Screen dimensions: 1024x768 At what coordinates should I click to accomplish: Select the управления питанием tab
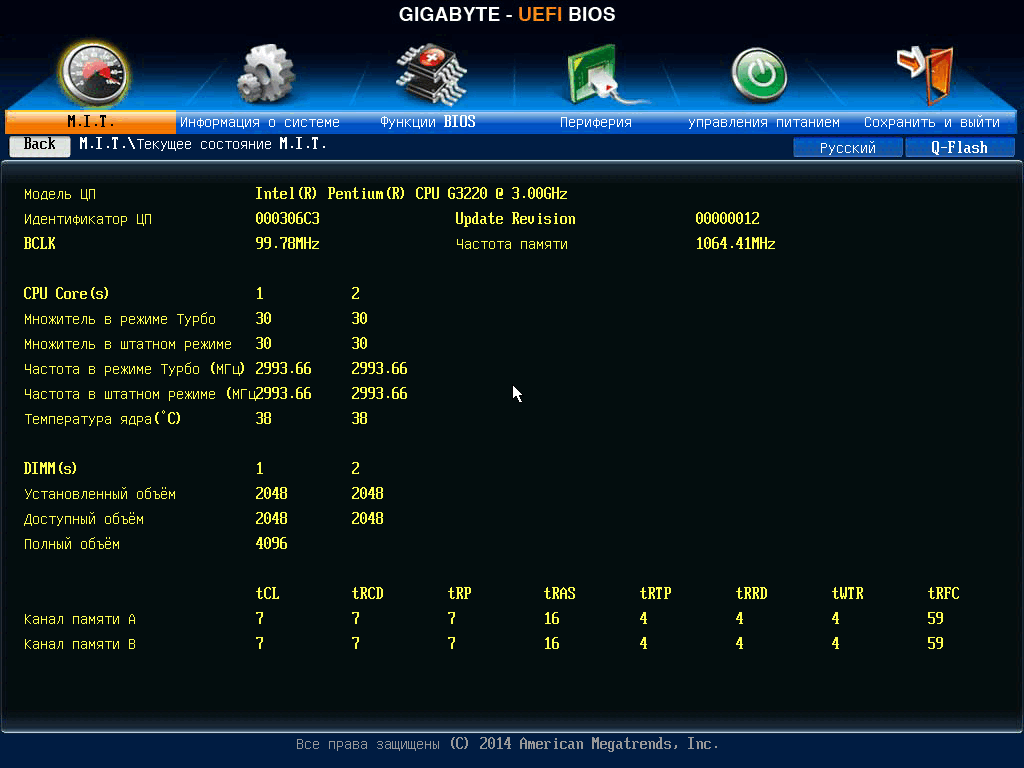click(763, 122)
